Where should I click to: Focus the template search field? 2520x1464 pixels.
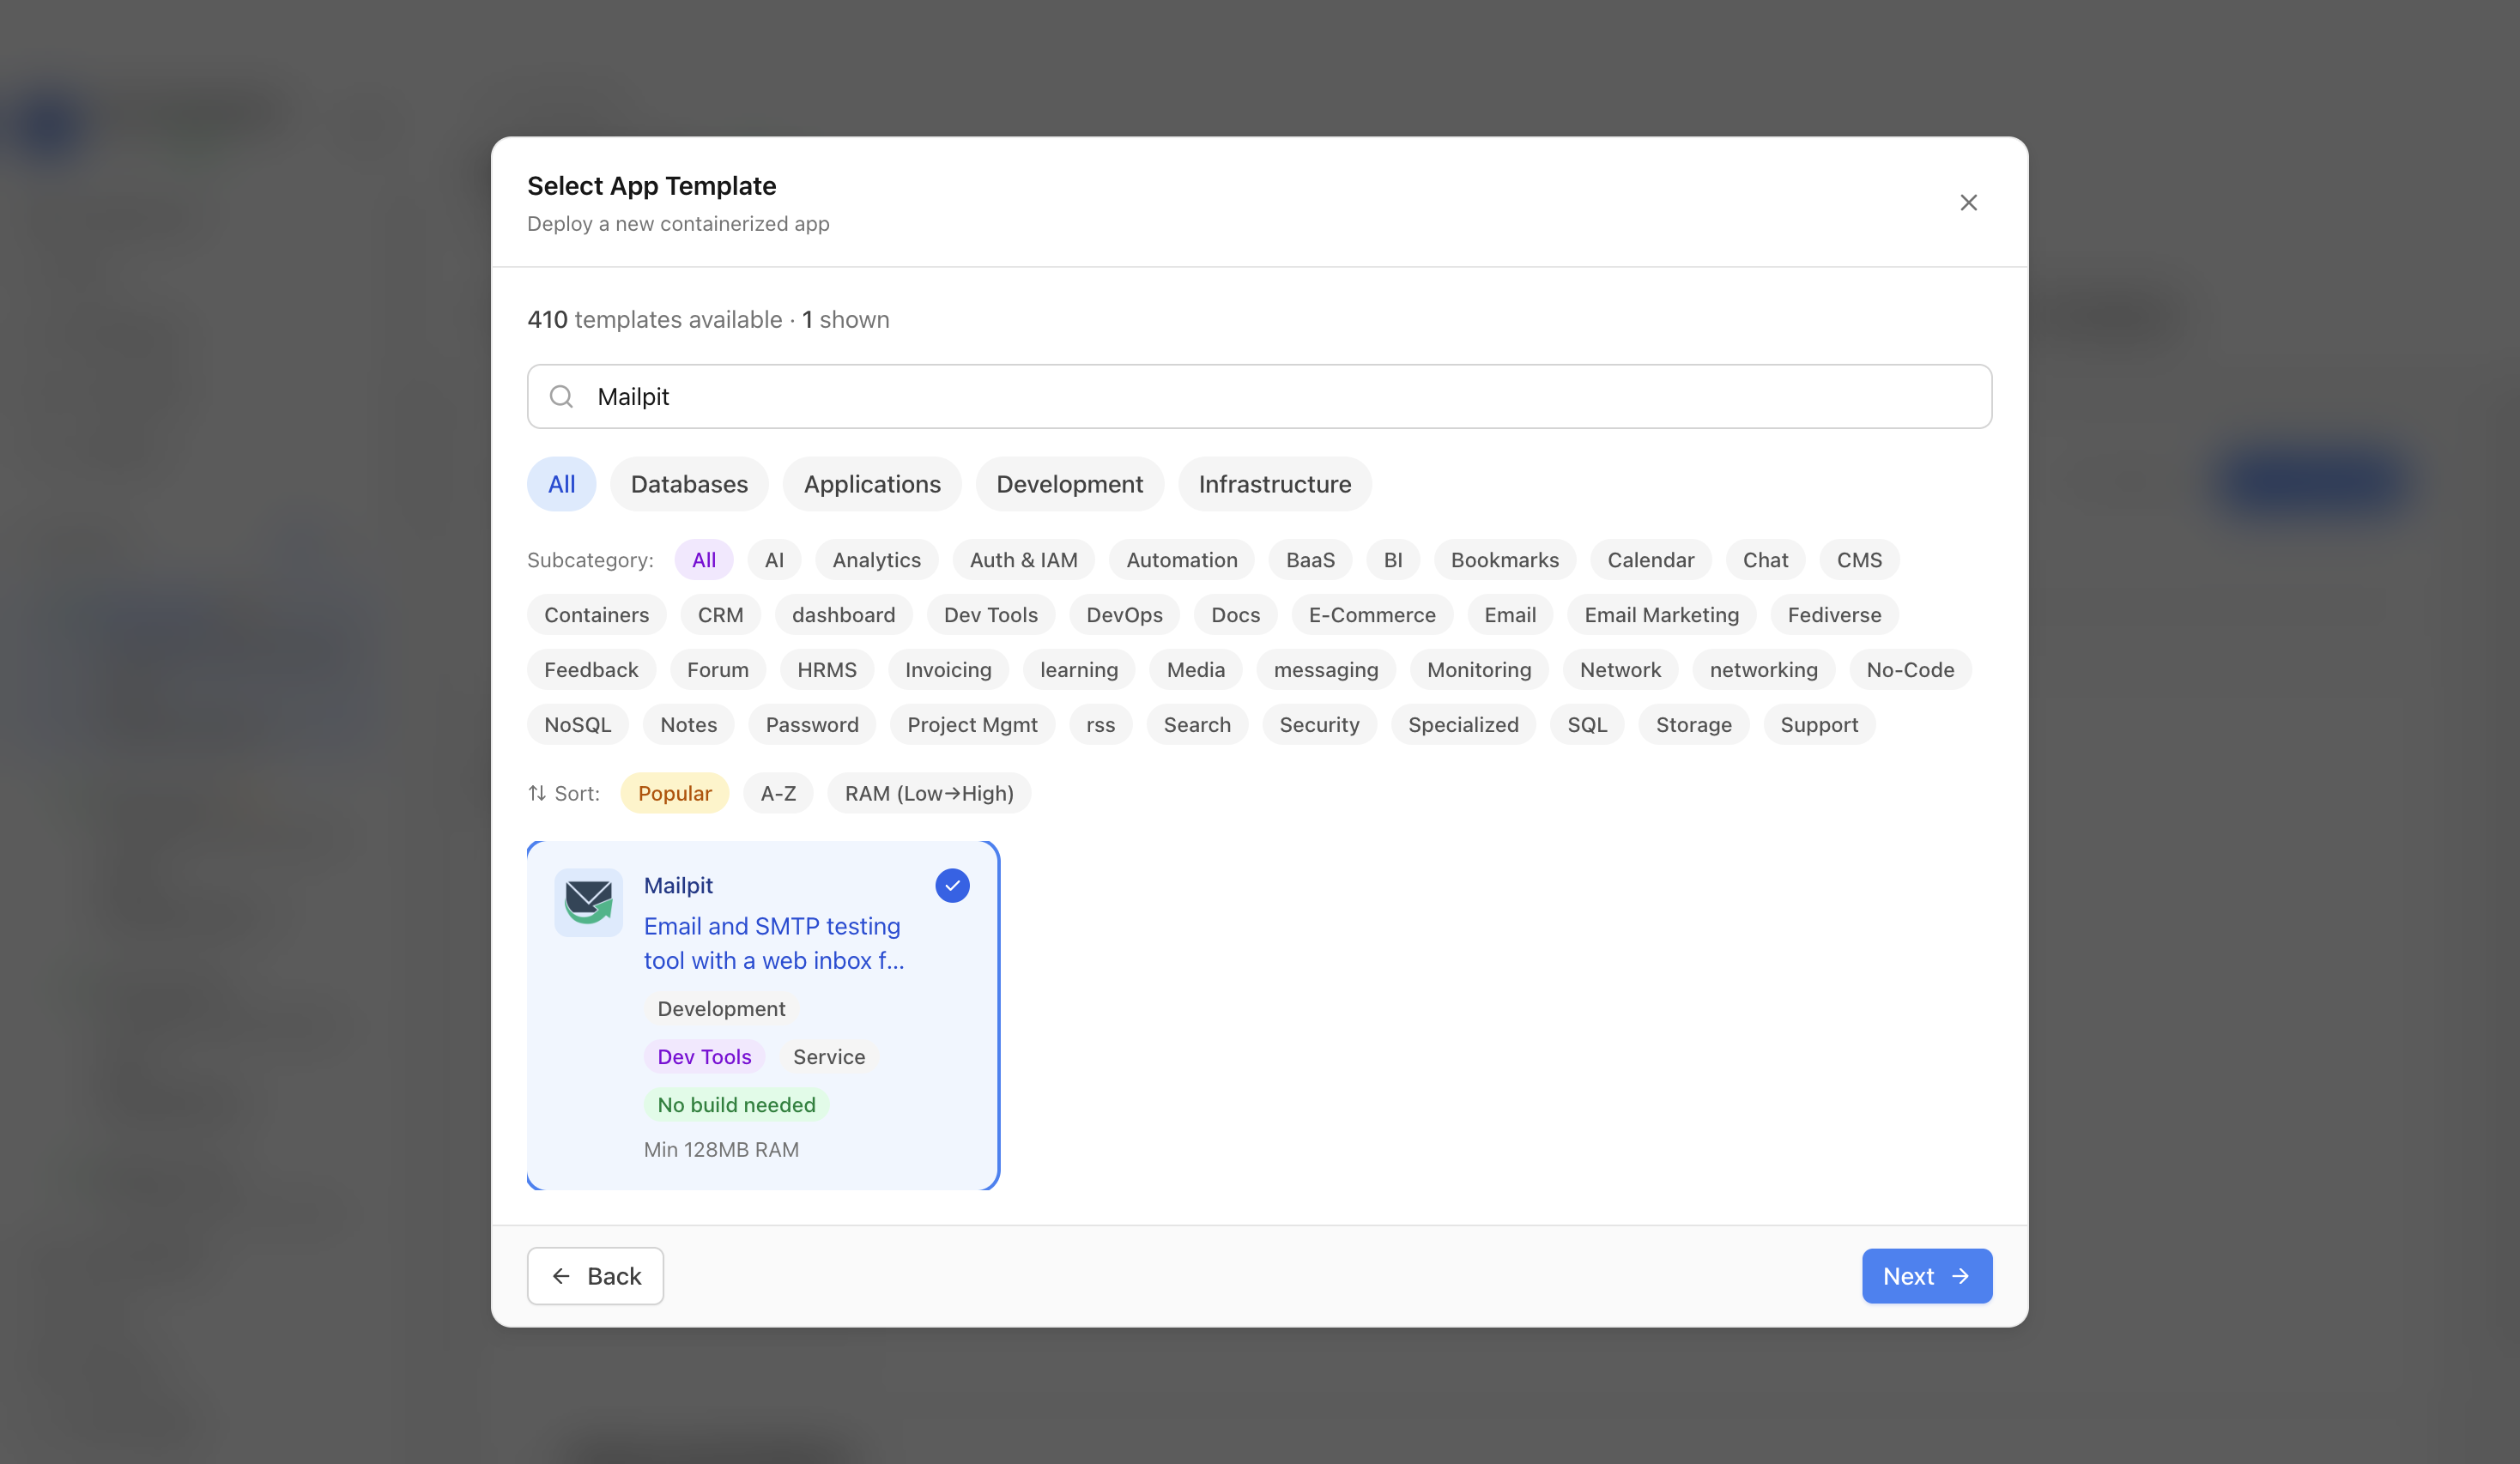click(1259, 397)
